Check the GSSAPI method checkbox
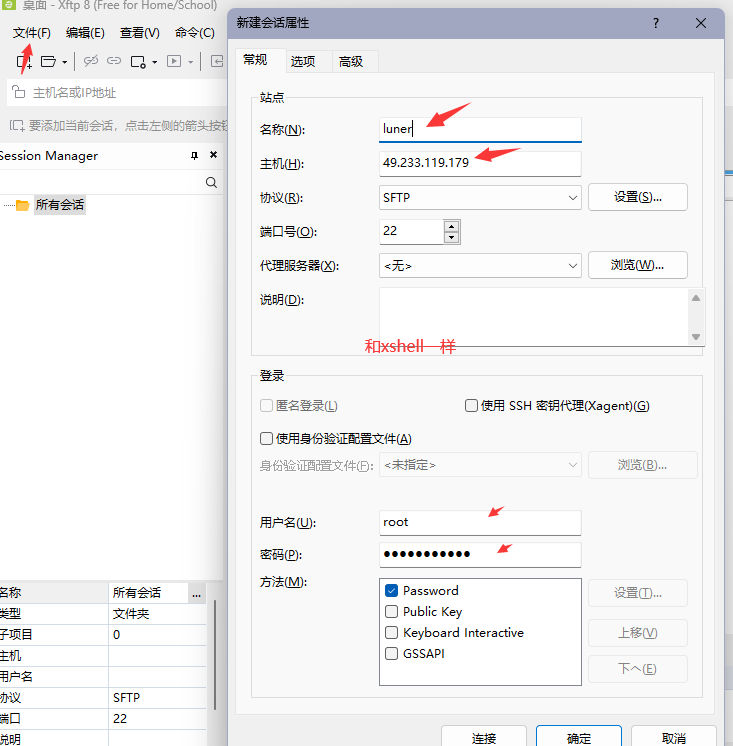 tap(391, 653)
